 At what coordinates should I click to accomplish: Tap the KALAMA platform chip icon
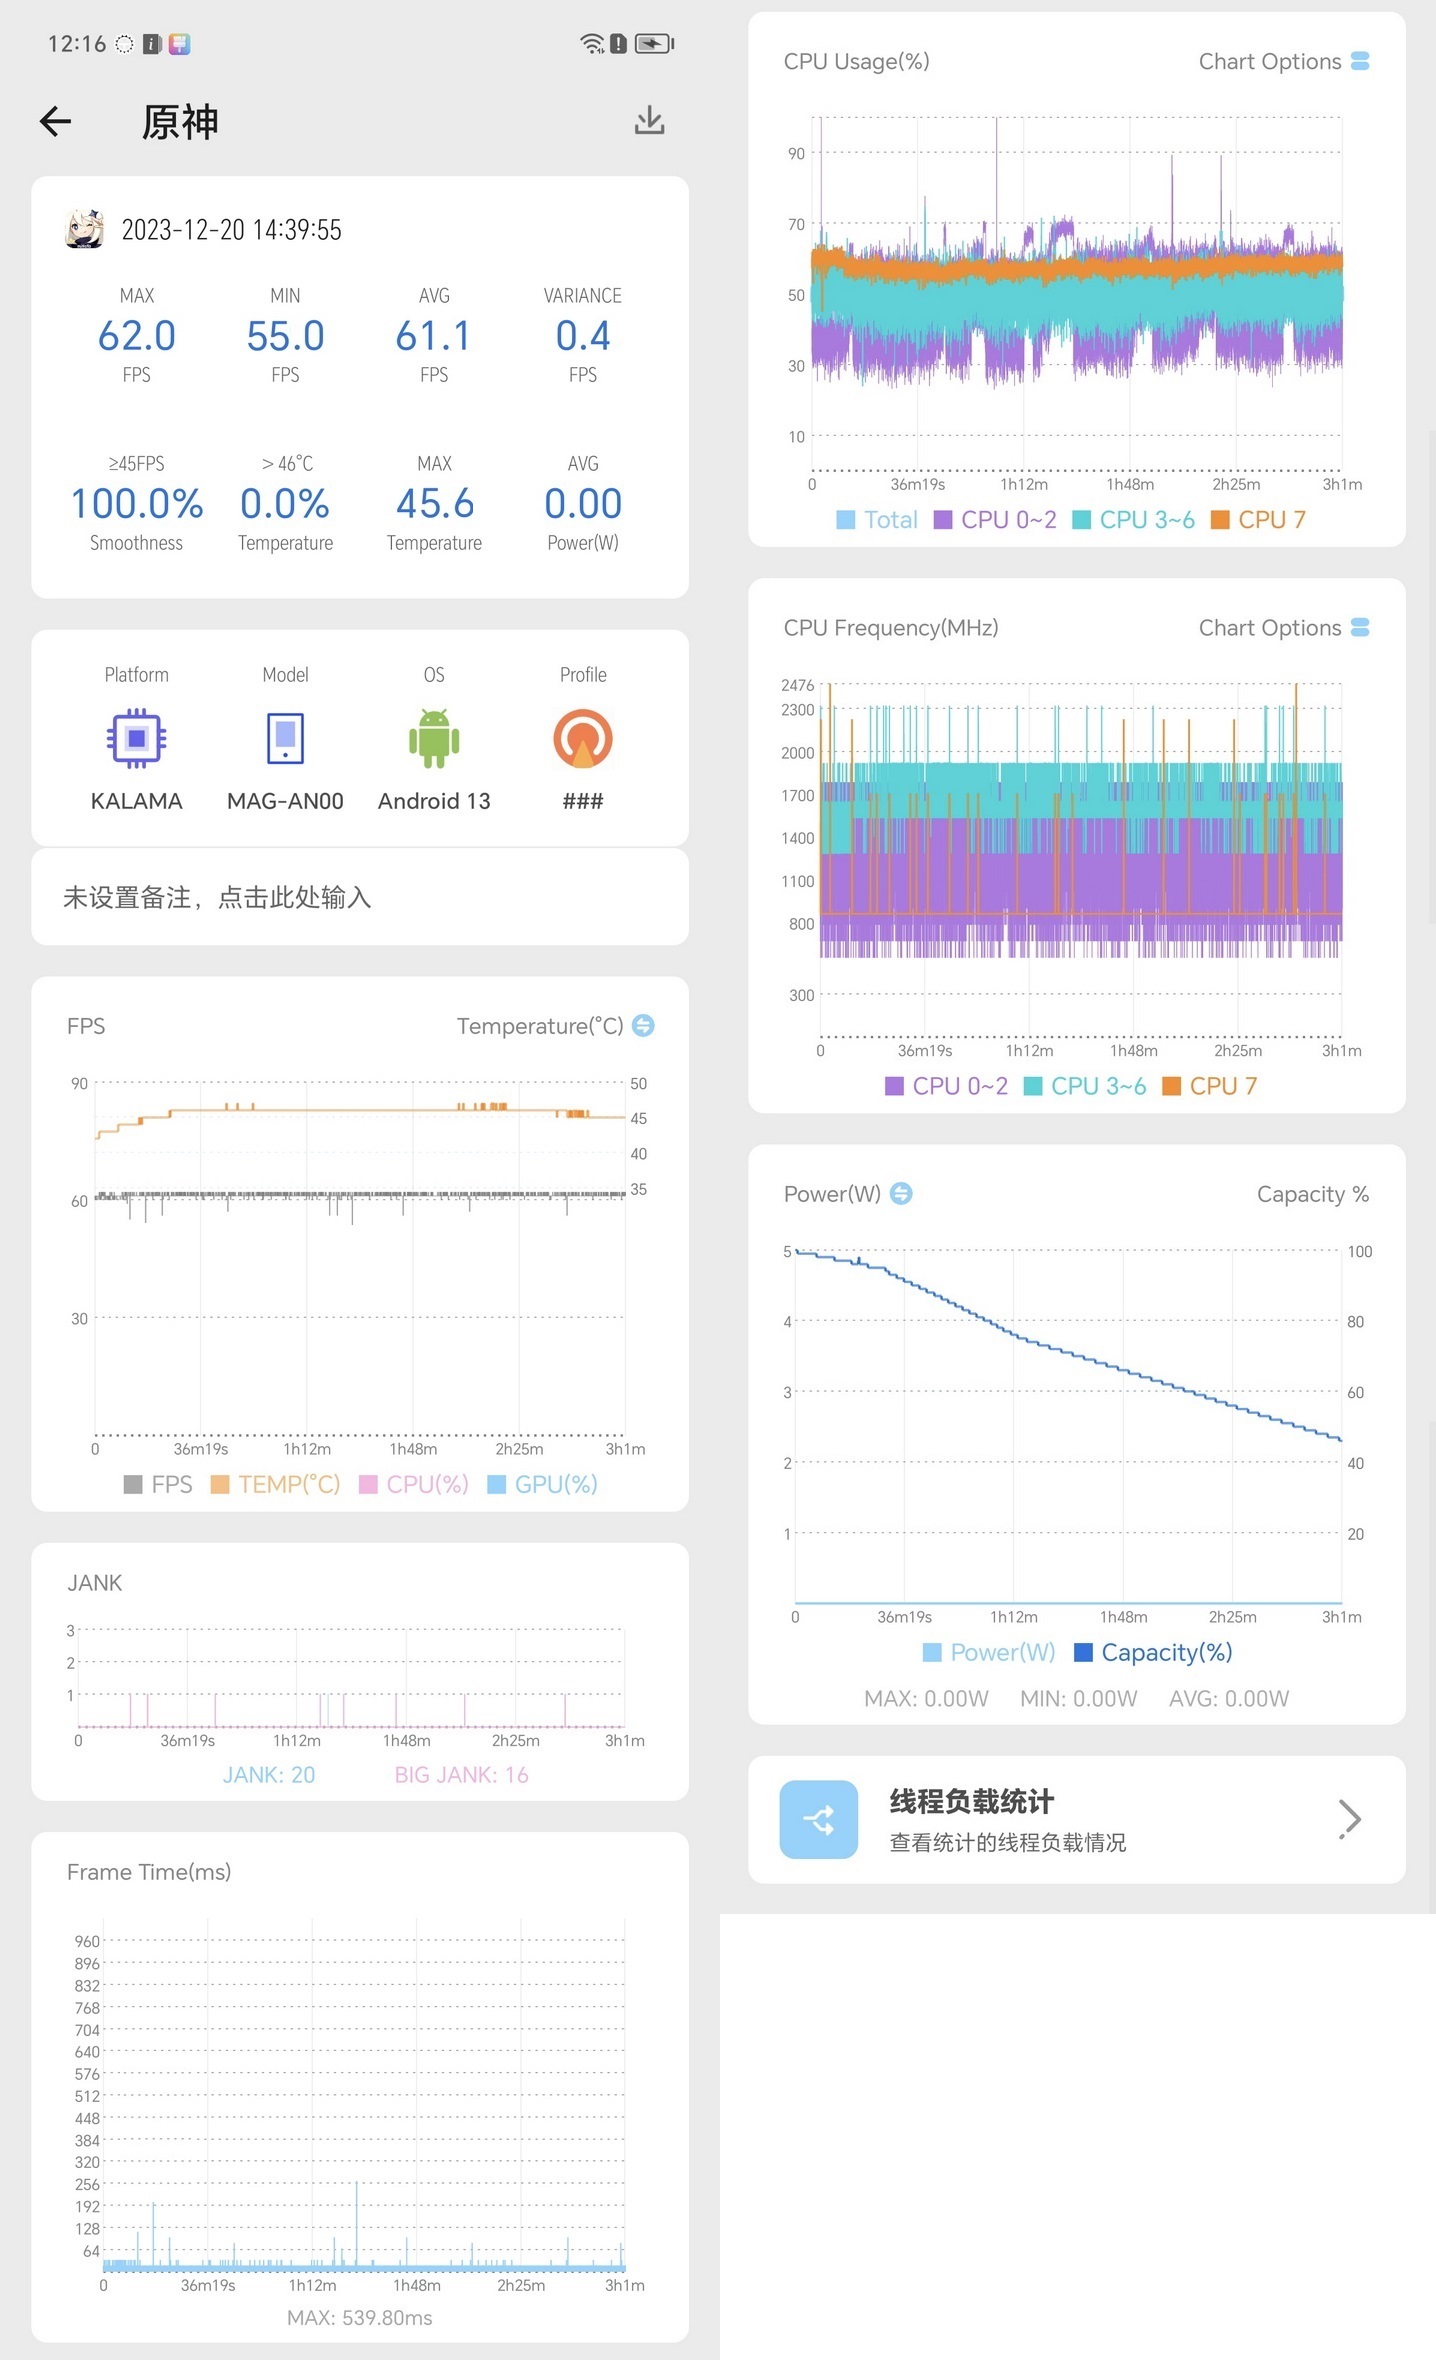tap(137, 739)
